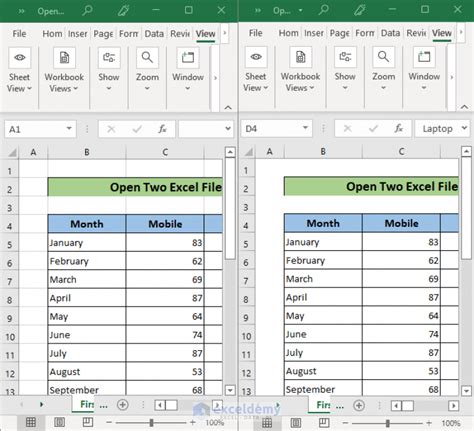The height and width of the screenshot is (431, 474).
Task: Expand quick access chevrons in left title bar
Action: coord(21,11)
